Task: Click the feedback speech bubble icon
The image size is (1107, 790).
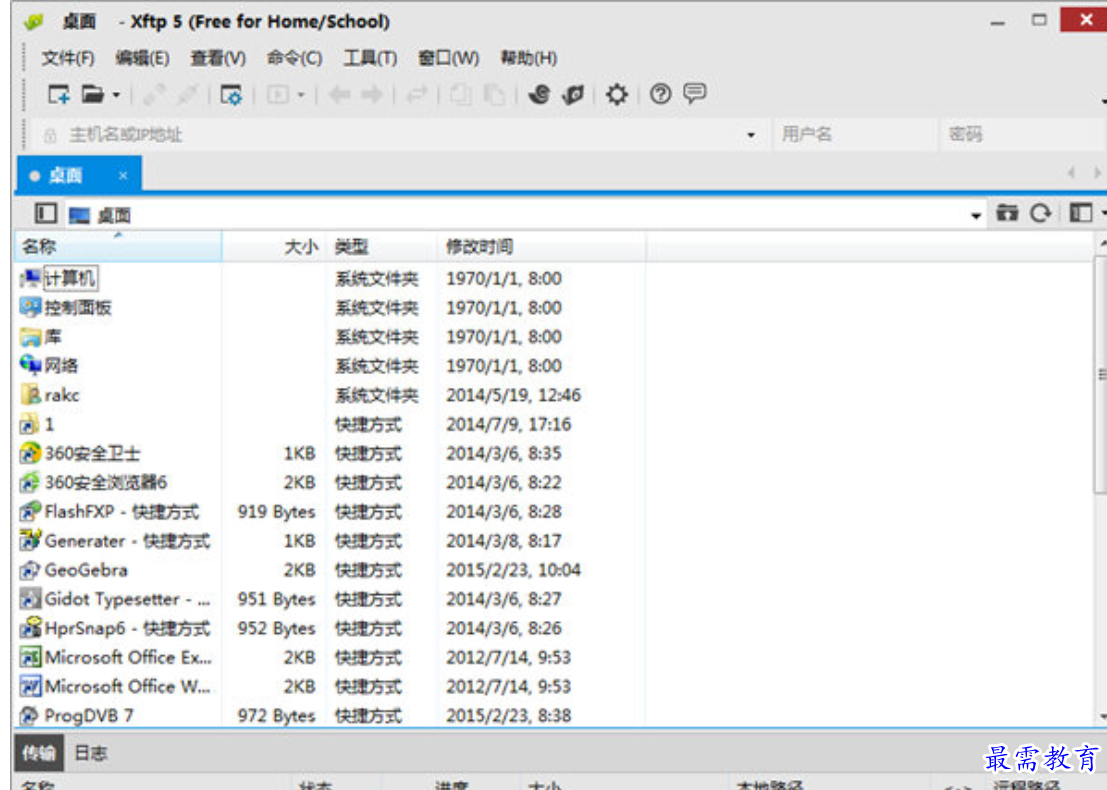Action: click(695, 93)
